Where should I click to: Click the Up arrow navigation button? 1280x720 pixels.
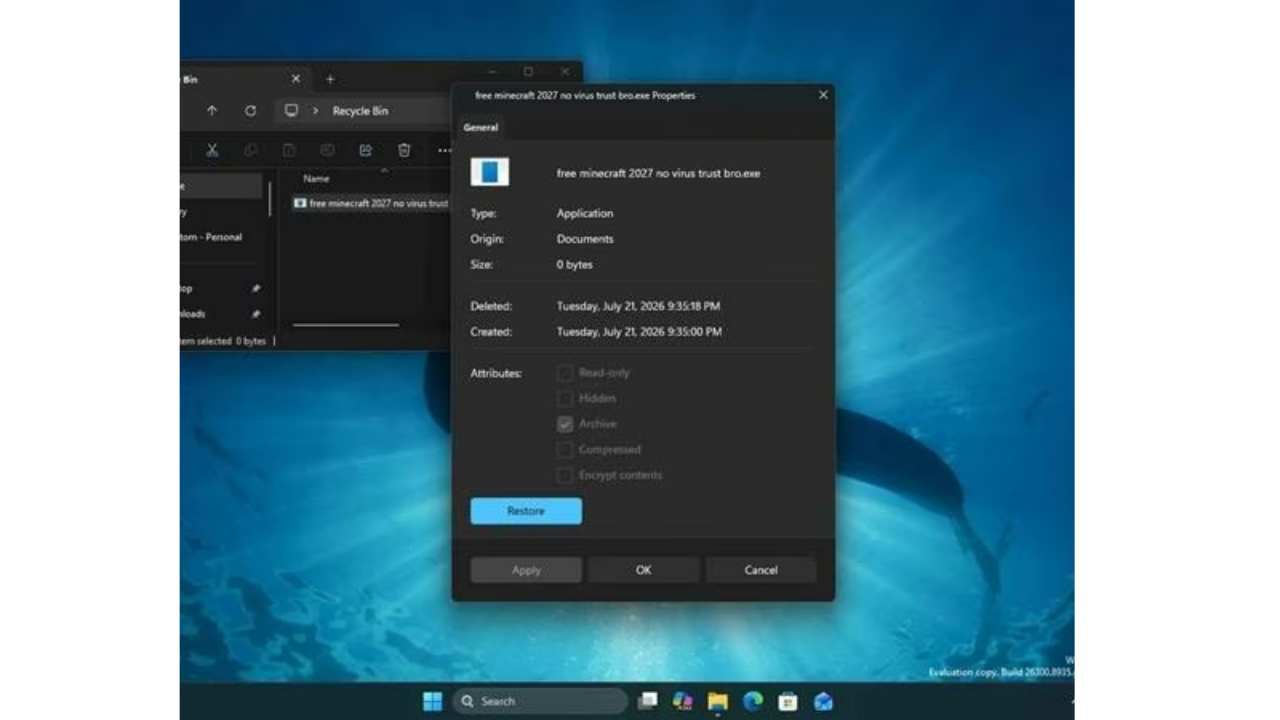click(x=212, y=111)
